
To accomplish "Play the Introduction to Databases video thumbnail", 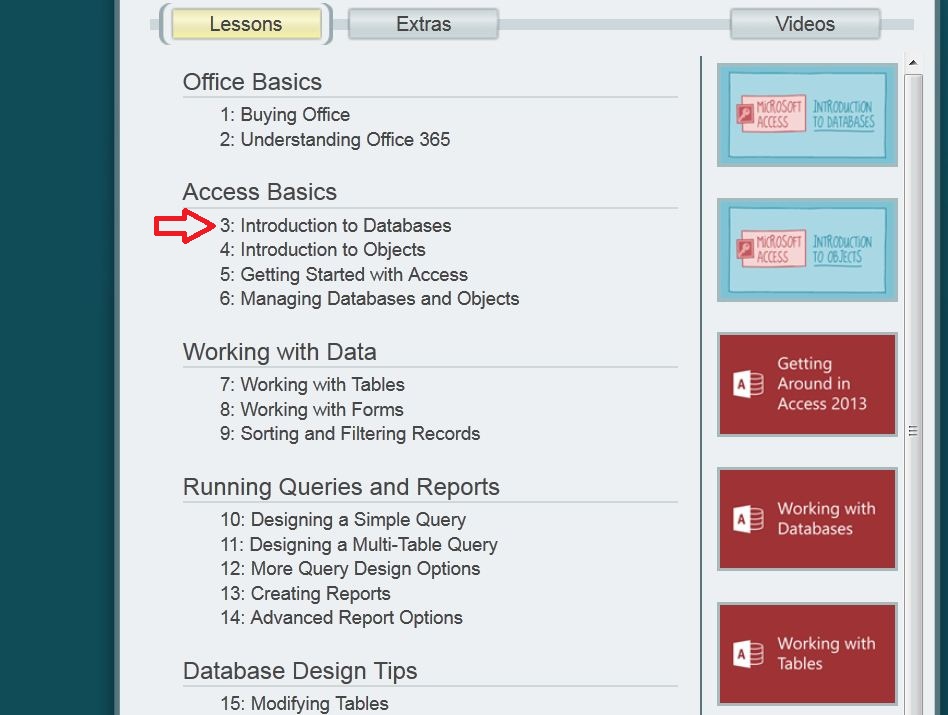I will point(806,114).
